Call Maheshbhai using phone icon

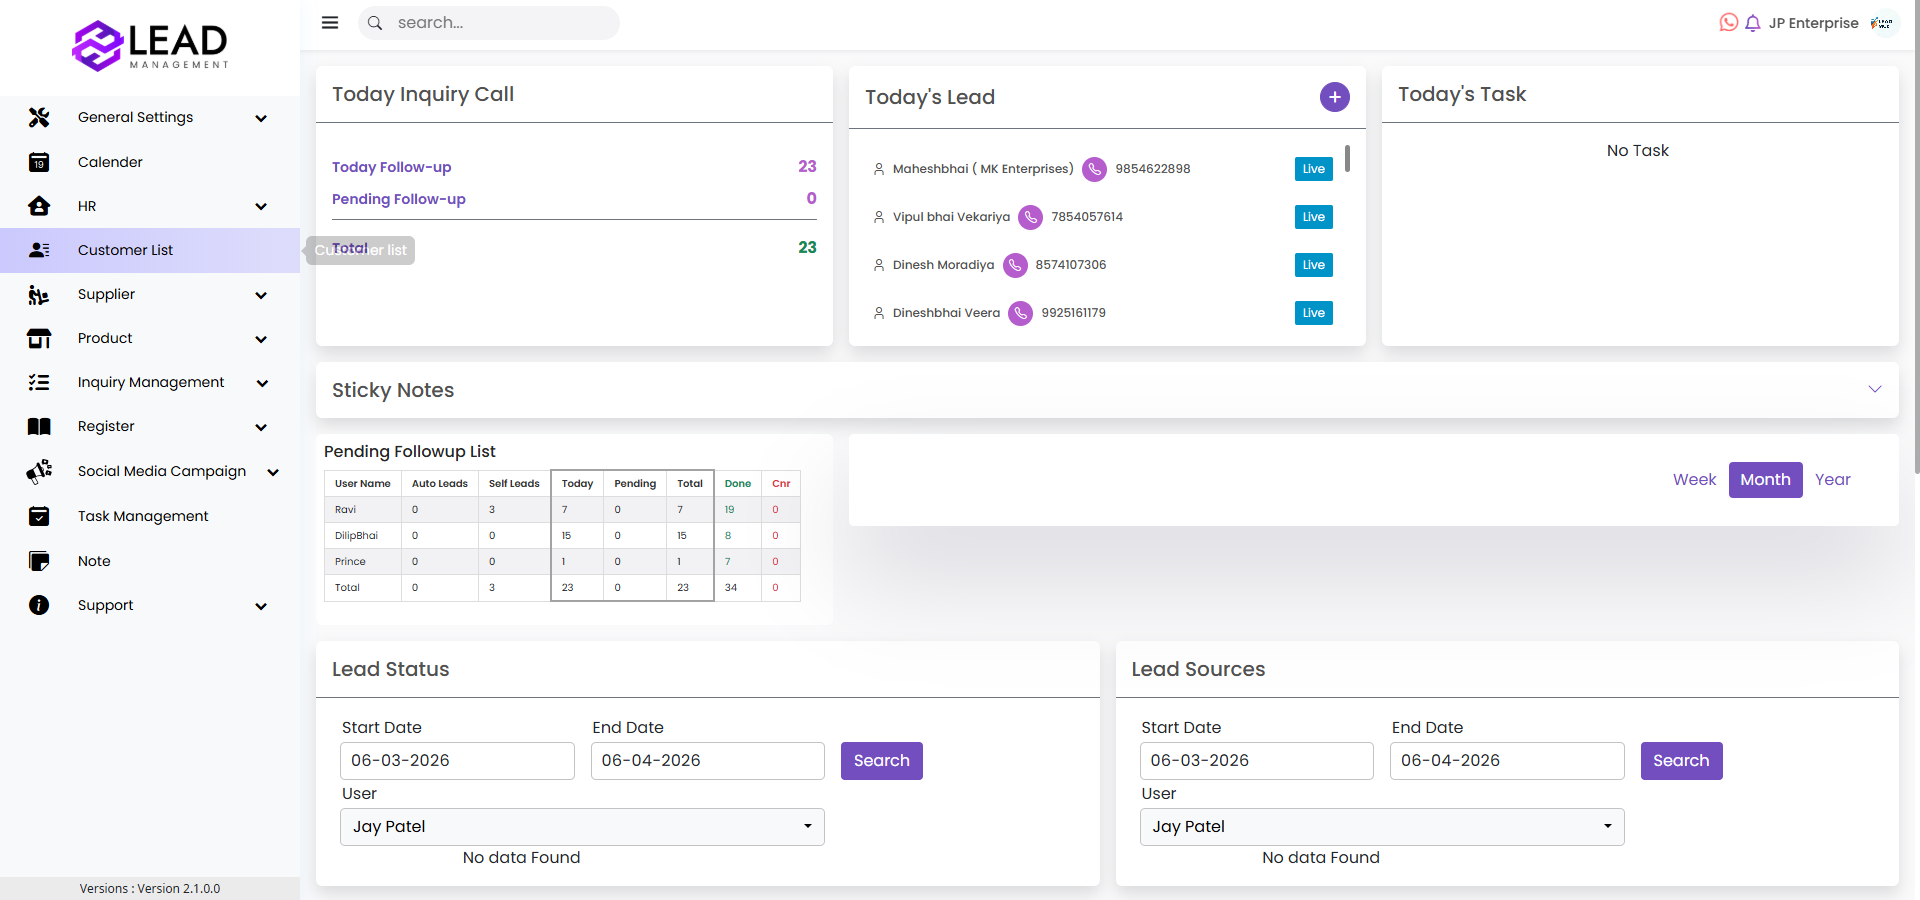(x=1095, y=169)
